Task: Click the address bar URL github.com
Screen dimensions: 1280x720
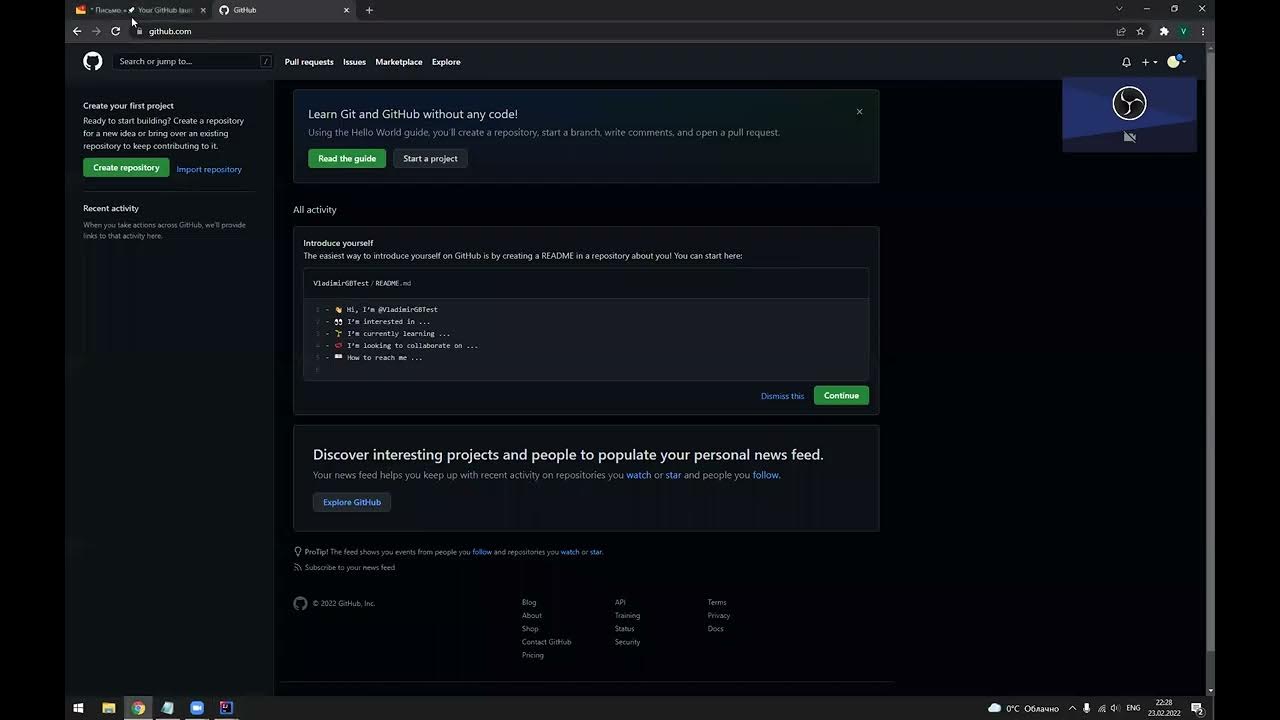Action: coord(170,31)
